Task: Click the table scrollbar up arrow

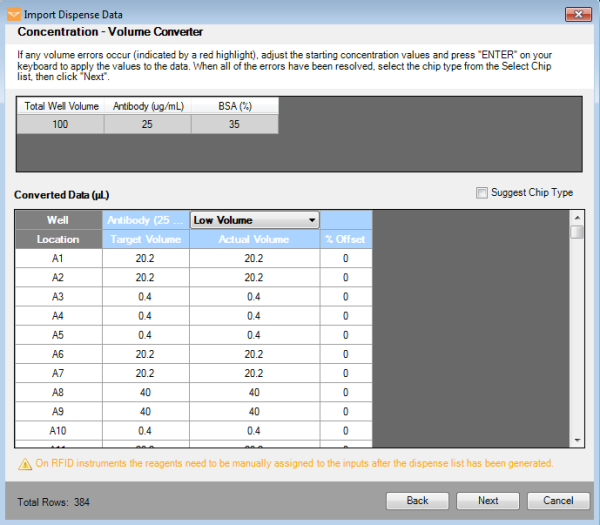Action: click(x=577, y=217)
